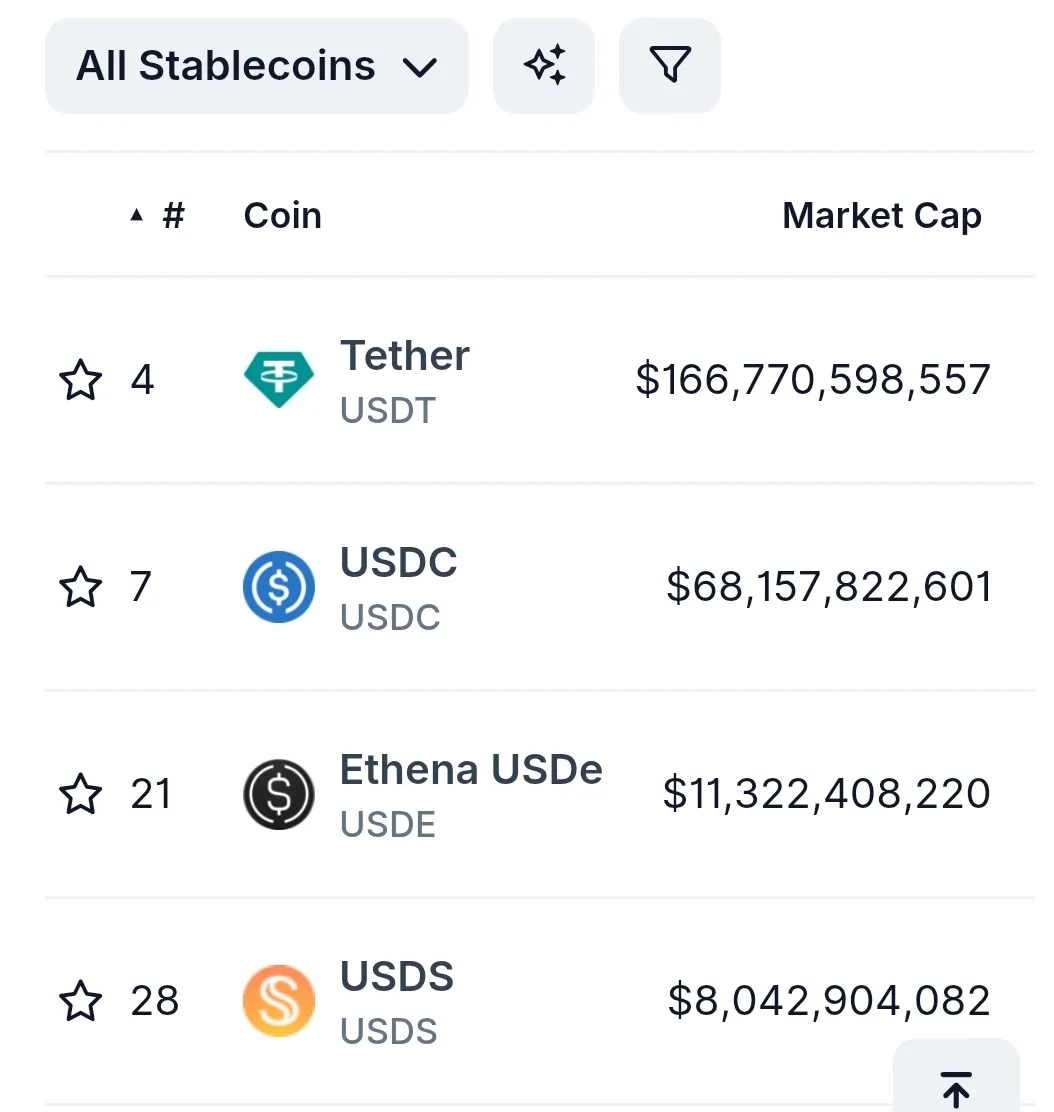
Task: Open the Tether coin name link
Action: 404,356
